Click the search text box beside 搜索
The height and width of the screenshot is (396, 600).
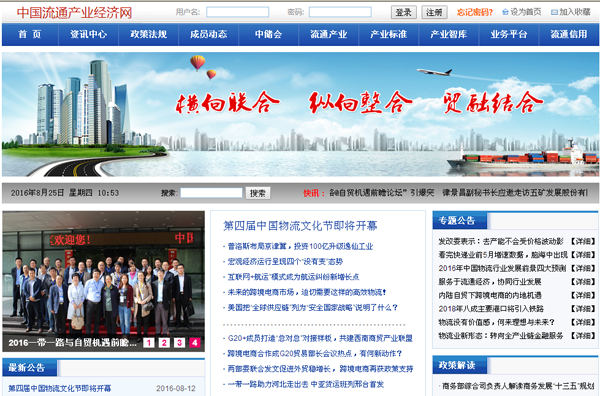coord(211,193)
